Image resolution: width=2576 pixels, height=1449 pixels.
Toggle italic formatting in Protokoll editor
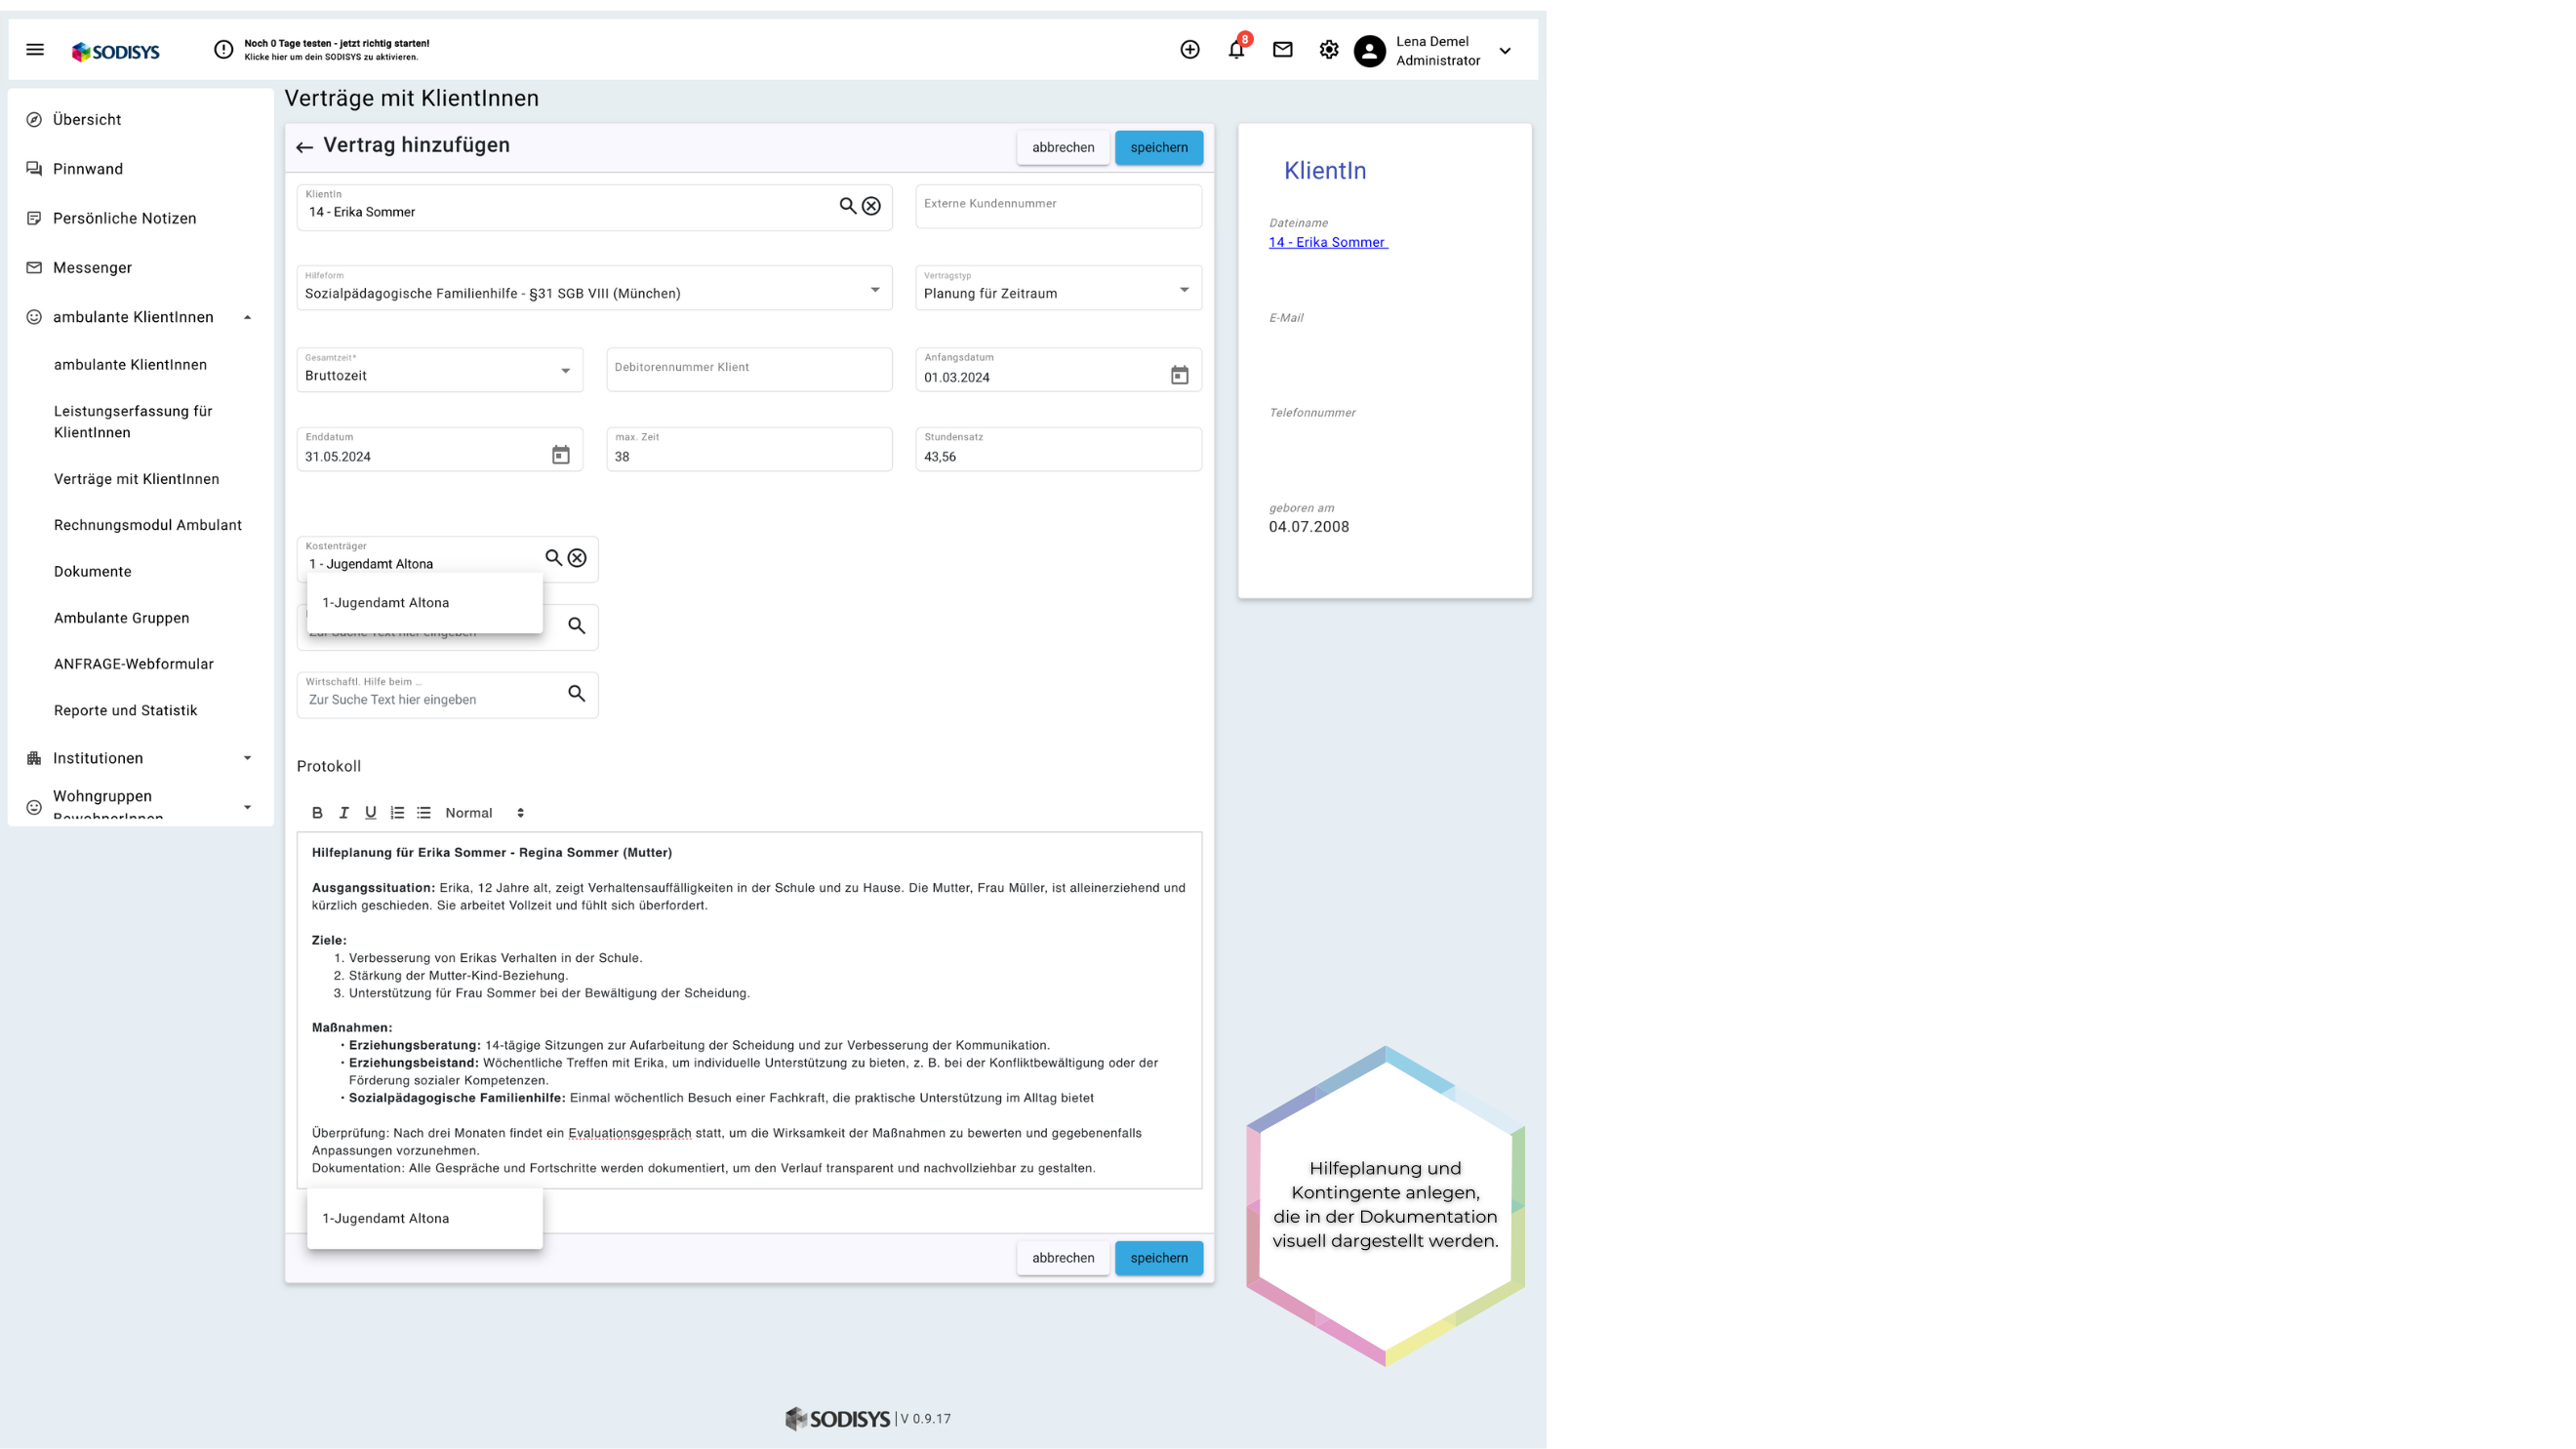click(x=344, y=813)
